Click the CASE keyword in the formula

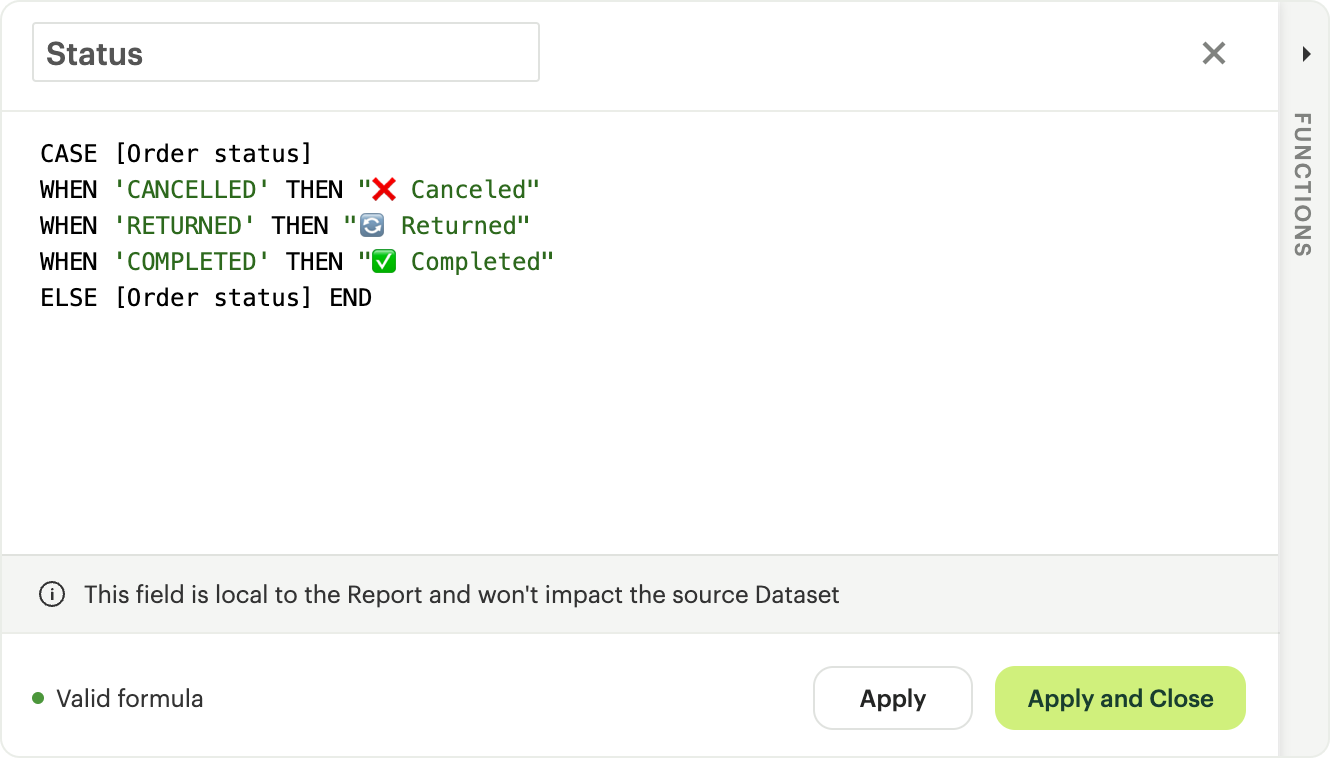69,154
